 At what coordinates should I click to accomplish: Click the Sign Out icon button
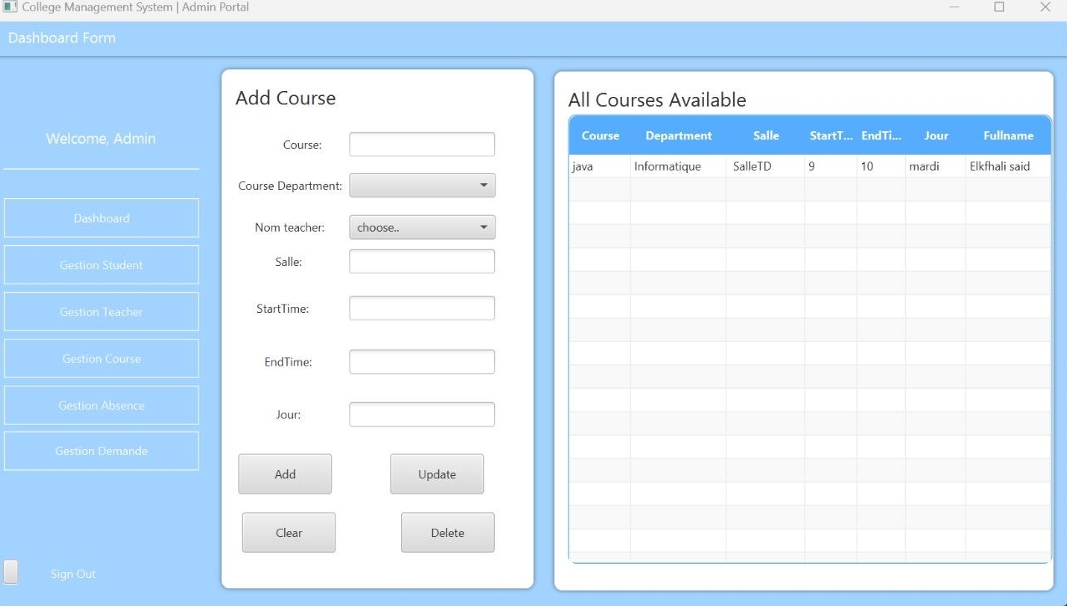click(x=11, y=572)
